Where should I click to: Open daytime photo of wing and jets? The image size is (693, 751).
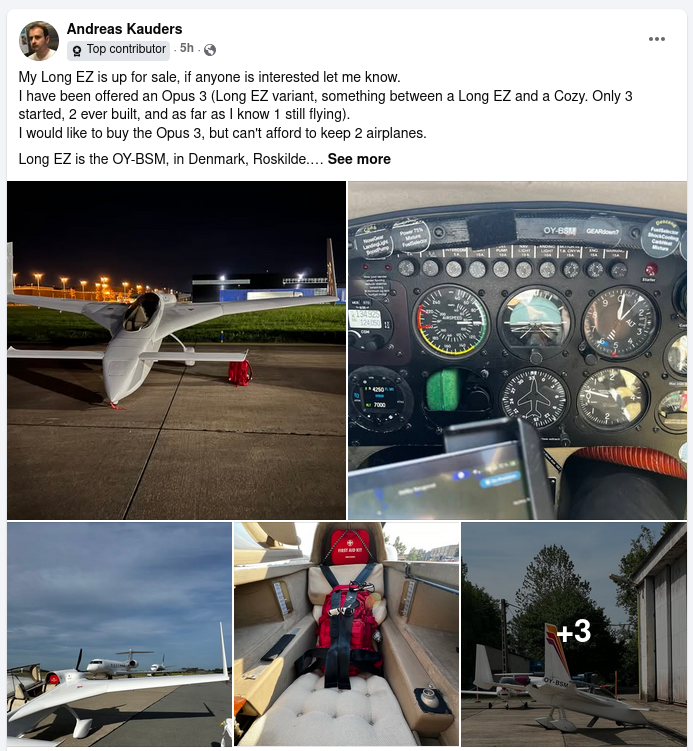coord(119,634)
